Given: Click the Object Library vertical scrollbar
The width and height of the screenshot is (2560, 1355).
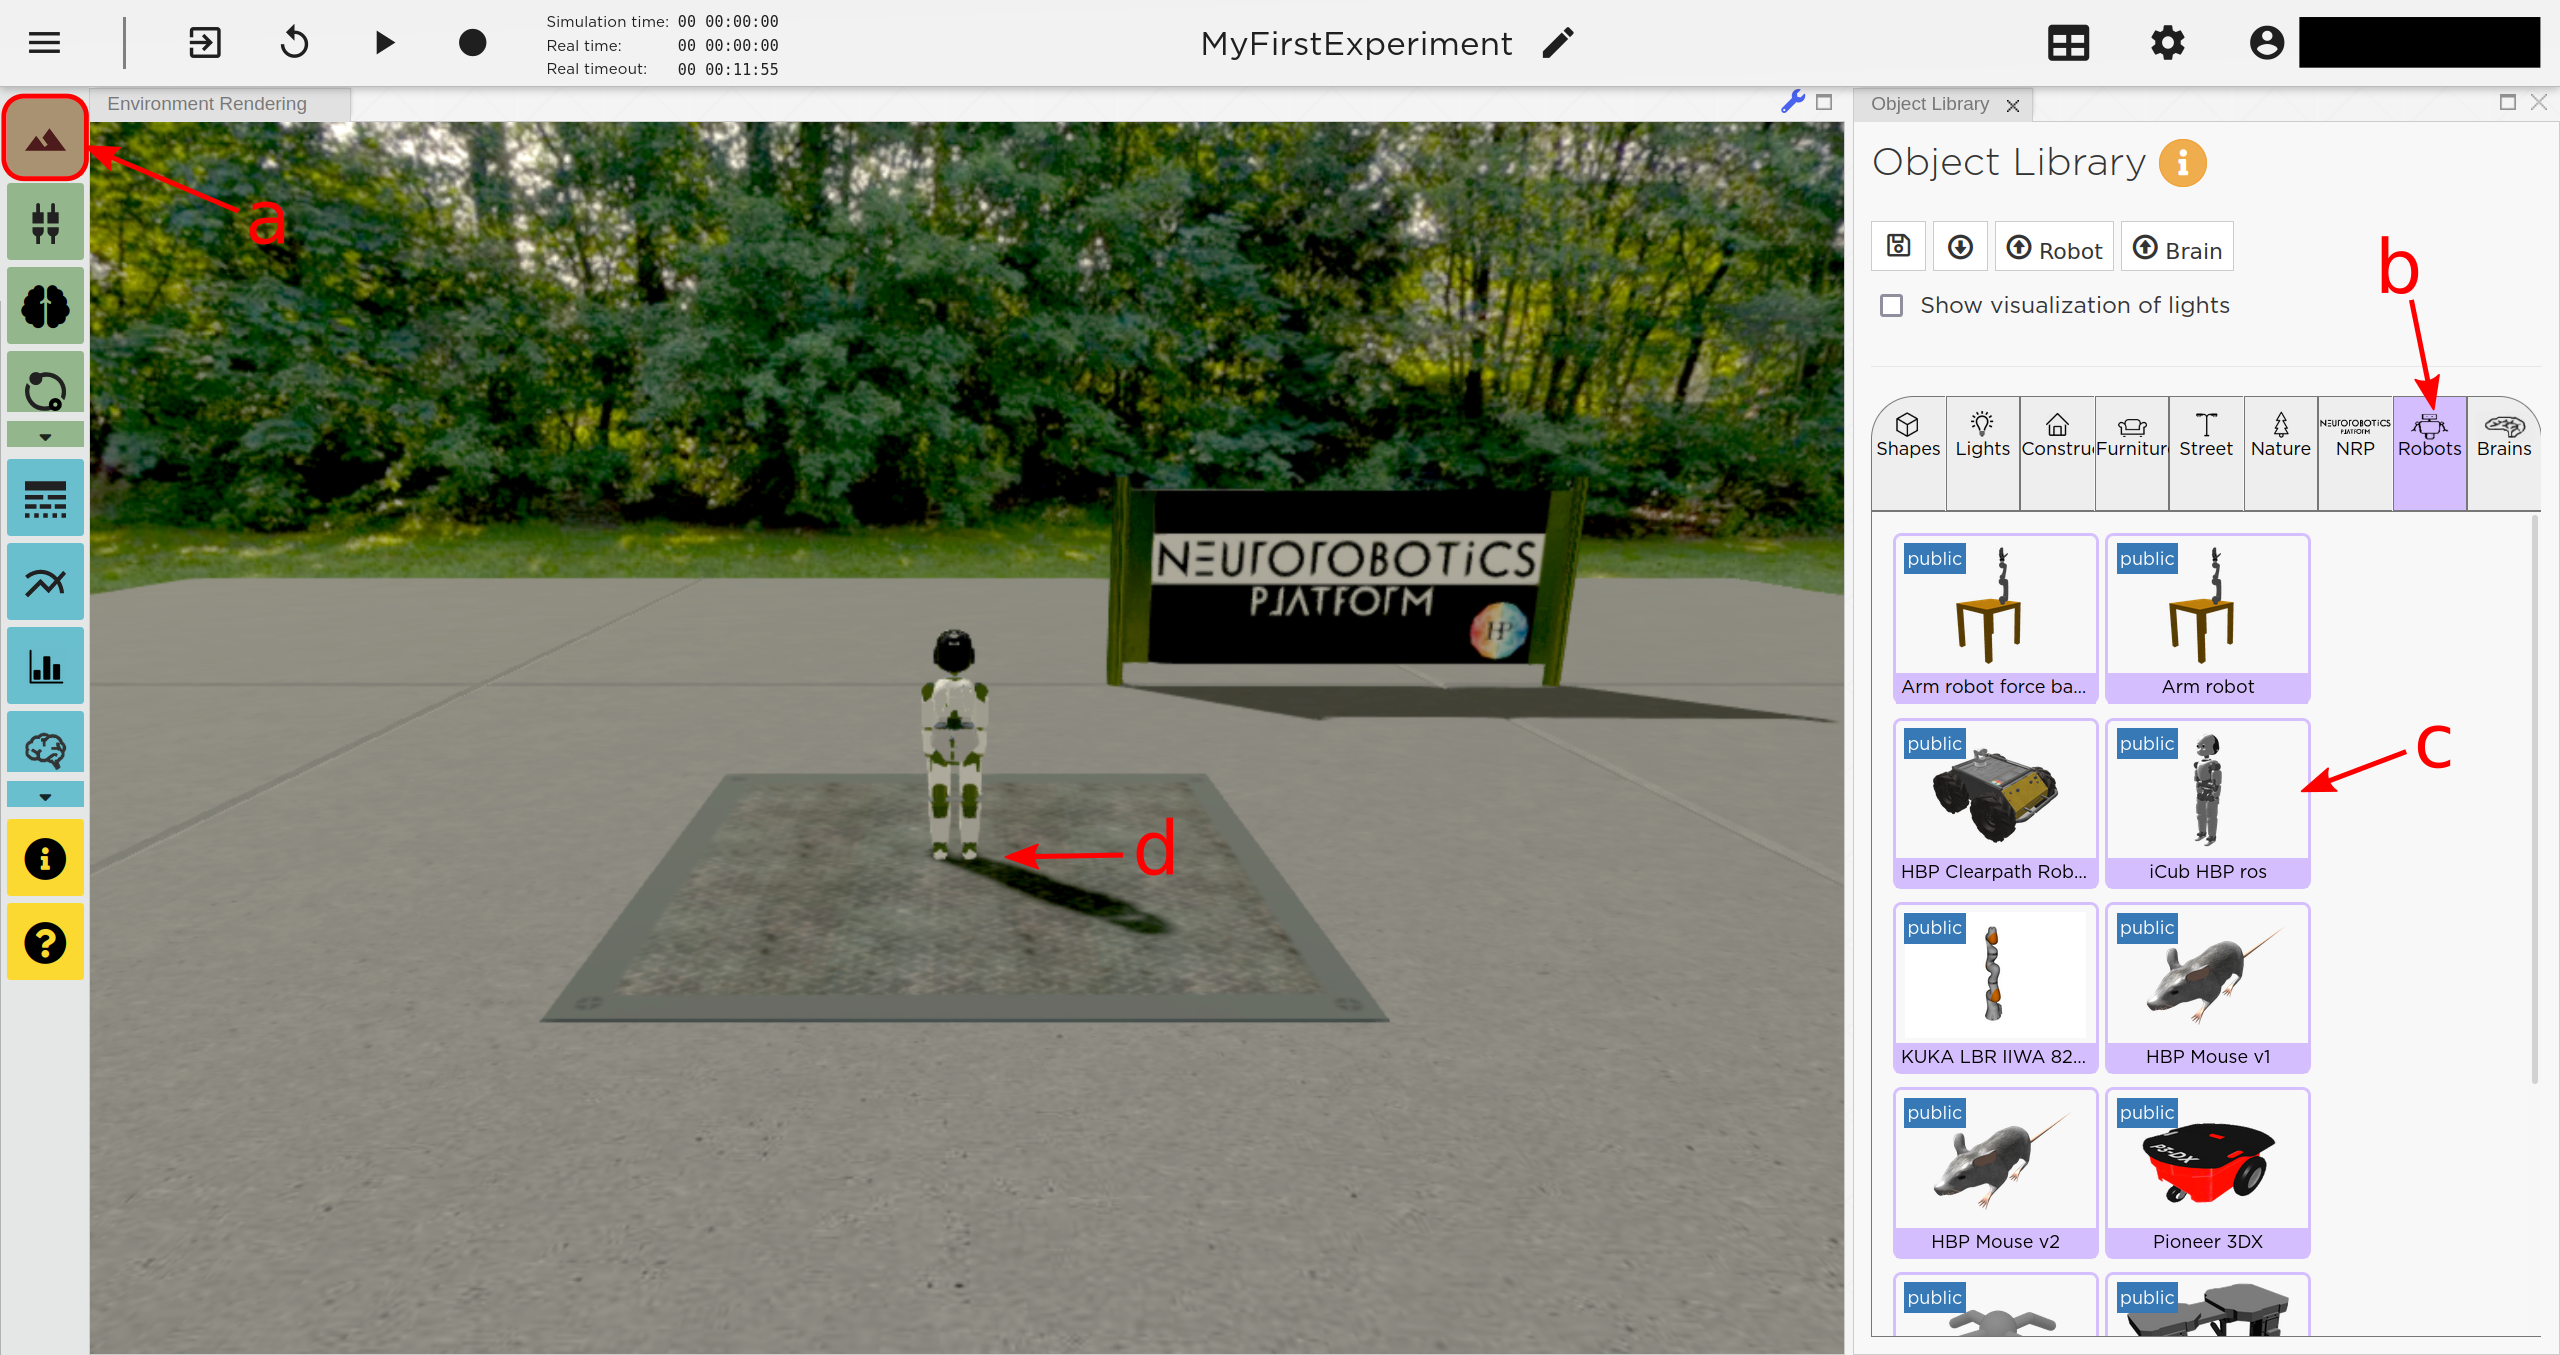Looking at the screenshot, I should (x=2535, y=800).
